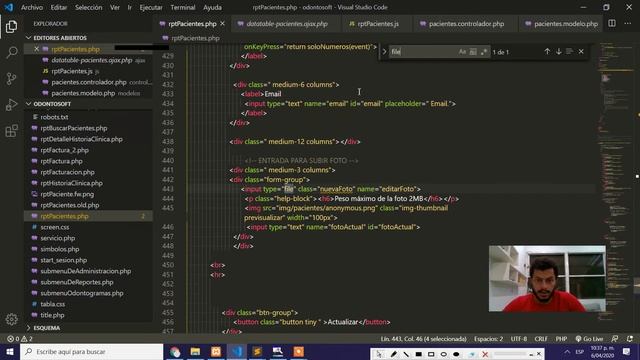Image resolution: width=640 pixels, height=360 pixels.
Task: Select the filled rectangle annotation tool
Action: pyautogui.click(x=418, y=354)
